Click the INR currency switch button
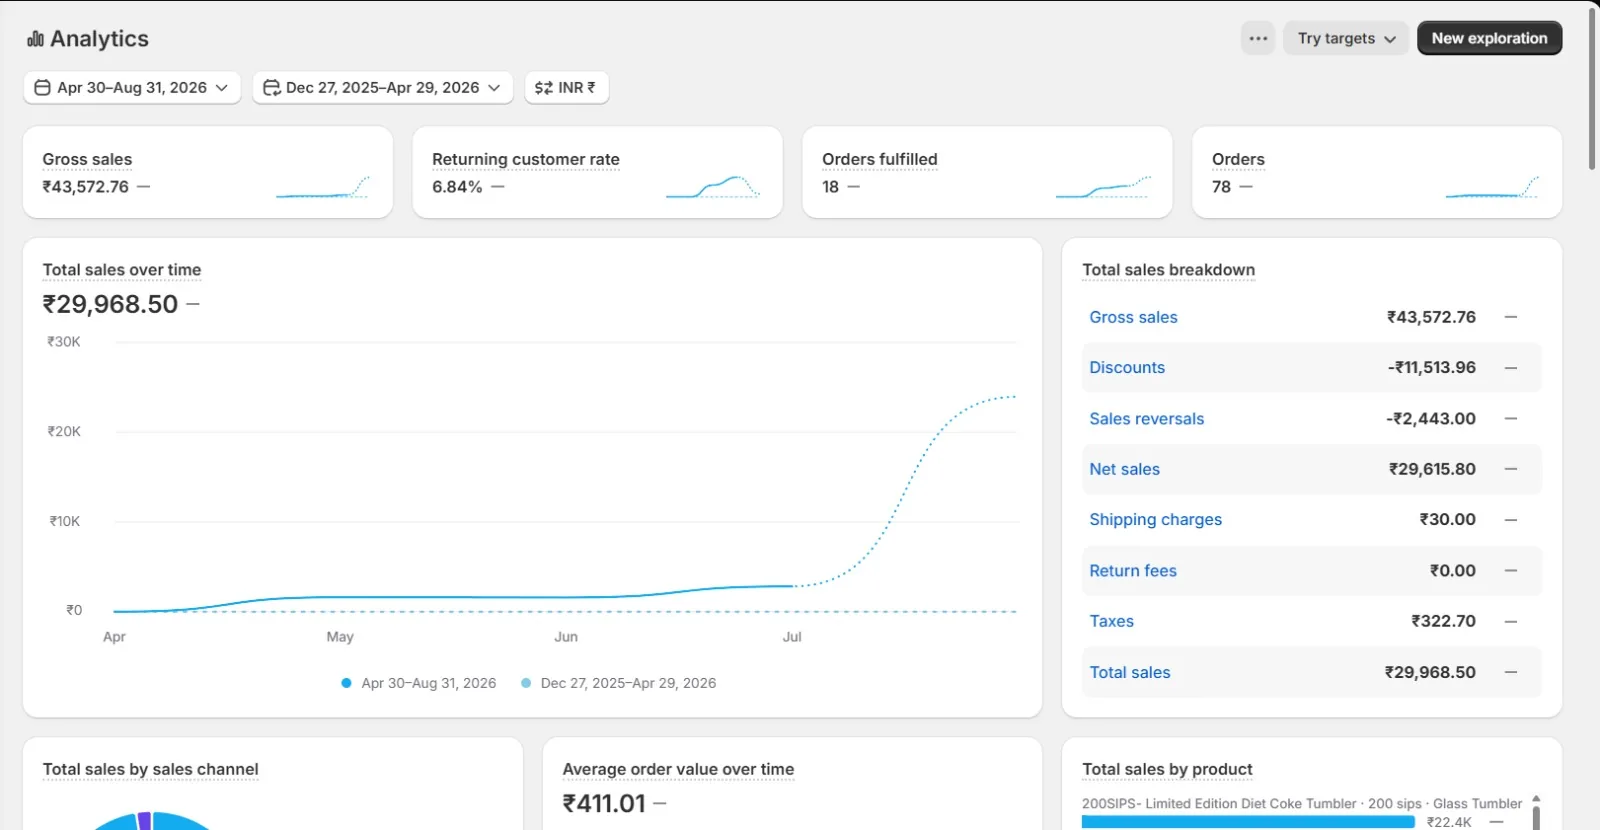 tap(566, 87)
